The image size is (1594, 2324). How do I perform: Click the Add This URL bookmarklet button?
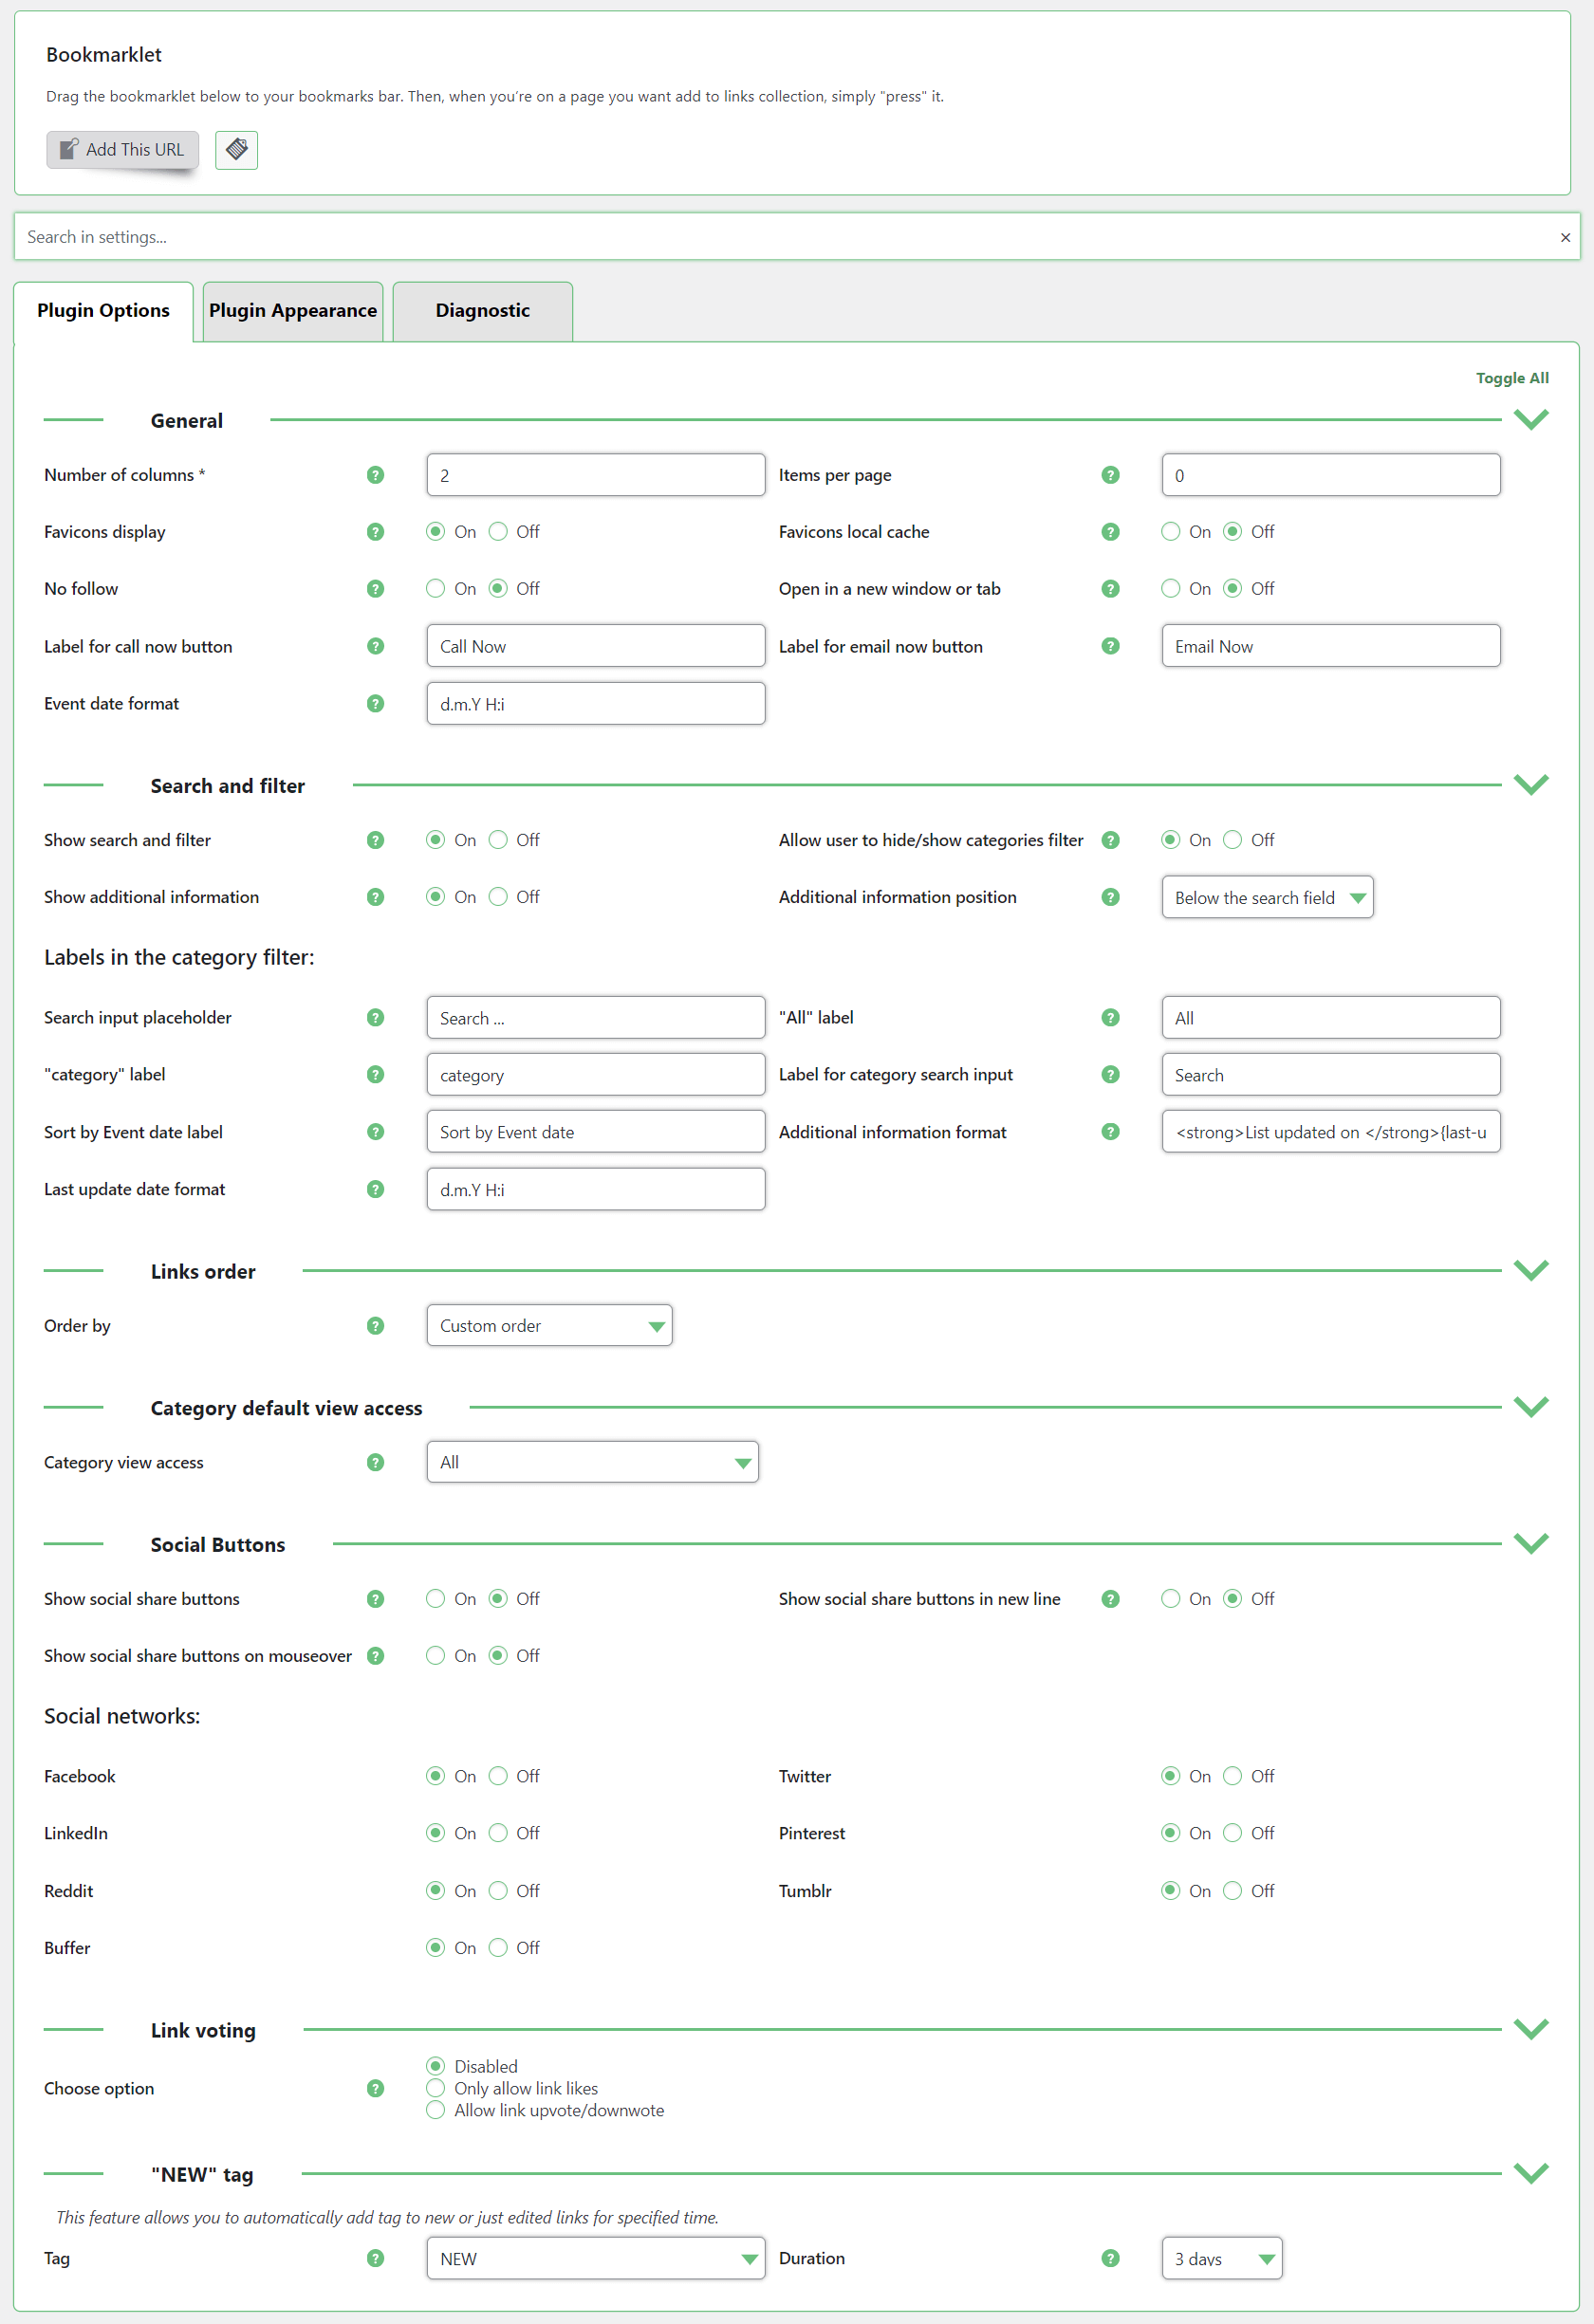[x=122, y=150]
